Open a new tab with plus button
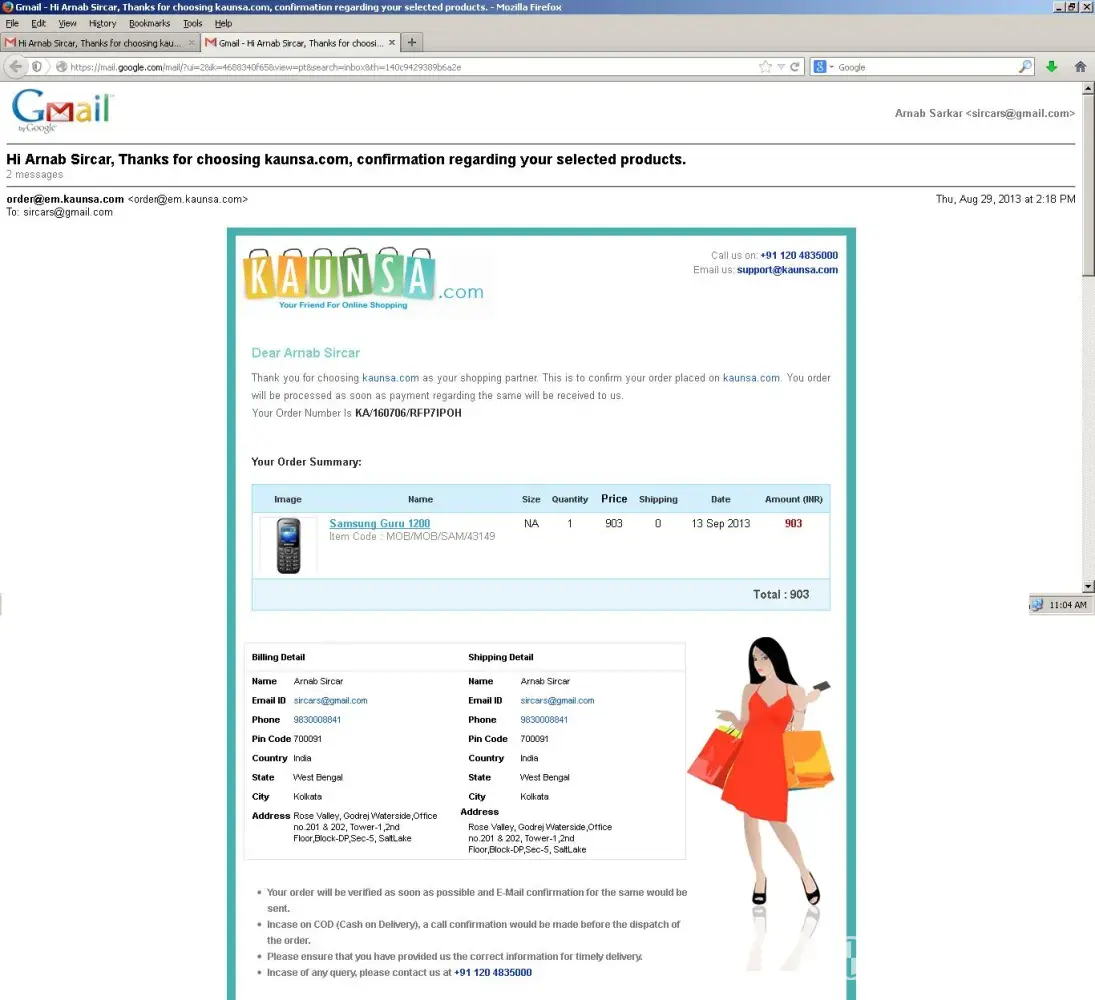The height and width of the screenshot is (1000, 1095). click(412, 42)
